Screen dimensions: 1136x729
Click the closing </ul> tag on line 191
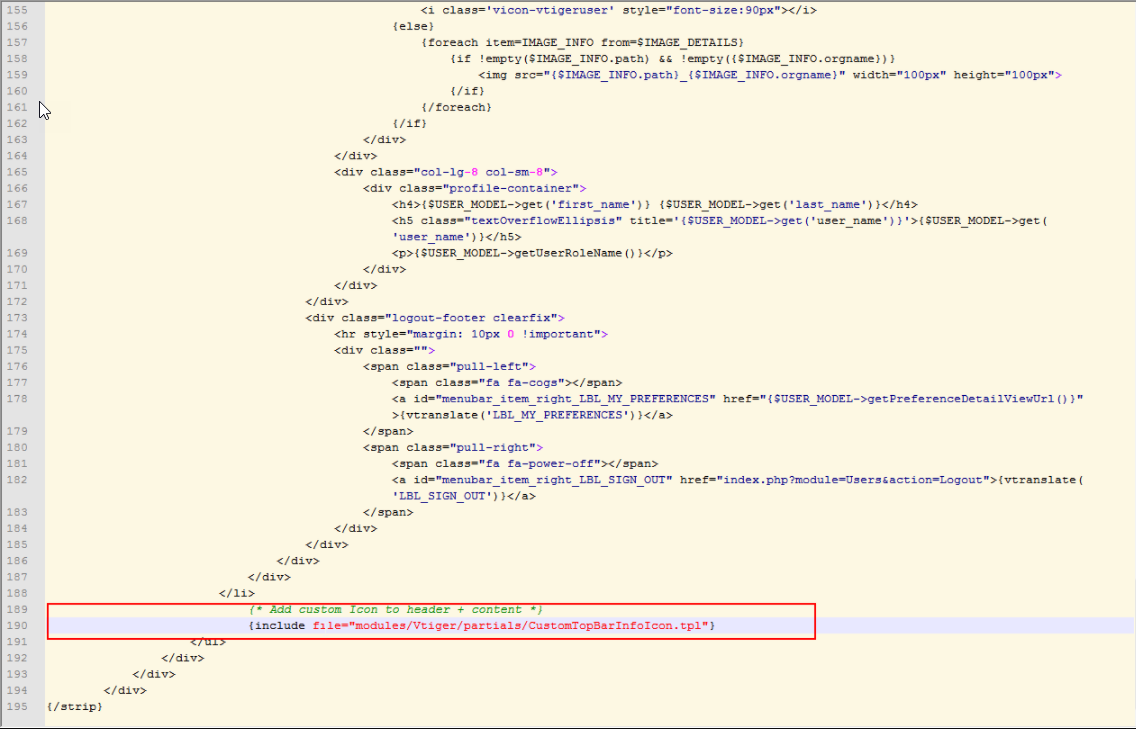pyautogui.click(x=208, y=642)
